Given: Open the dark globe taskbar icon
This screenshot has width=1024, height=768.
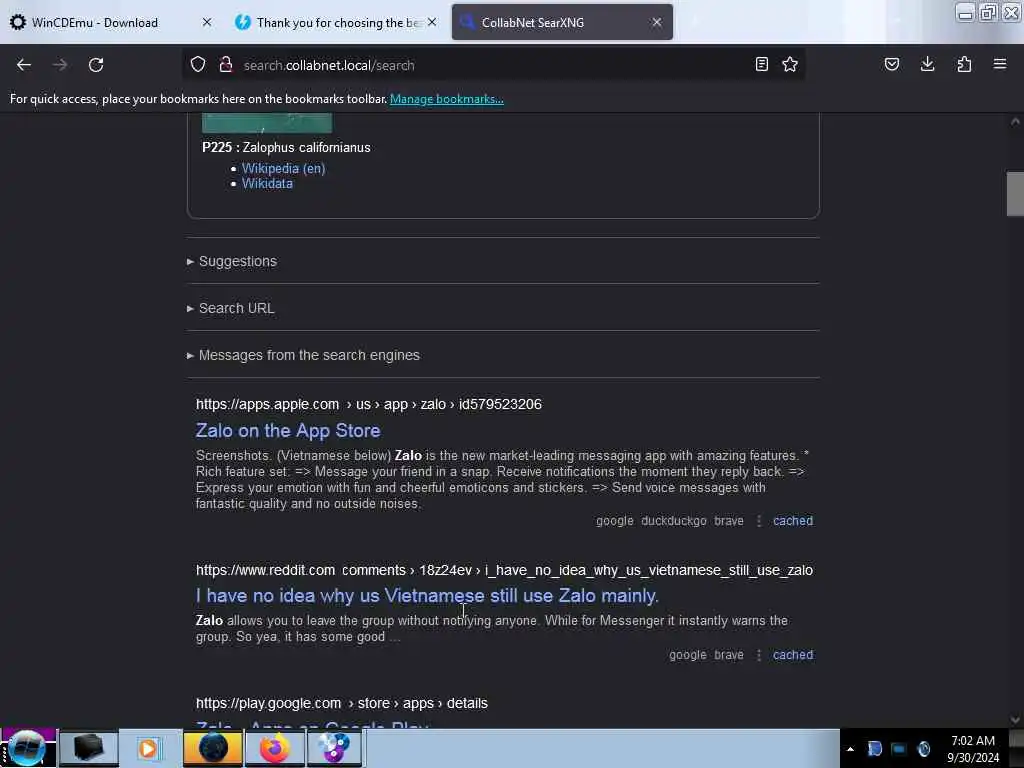Looking at the screenshot, I should [x=212, y=748].
